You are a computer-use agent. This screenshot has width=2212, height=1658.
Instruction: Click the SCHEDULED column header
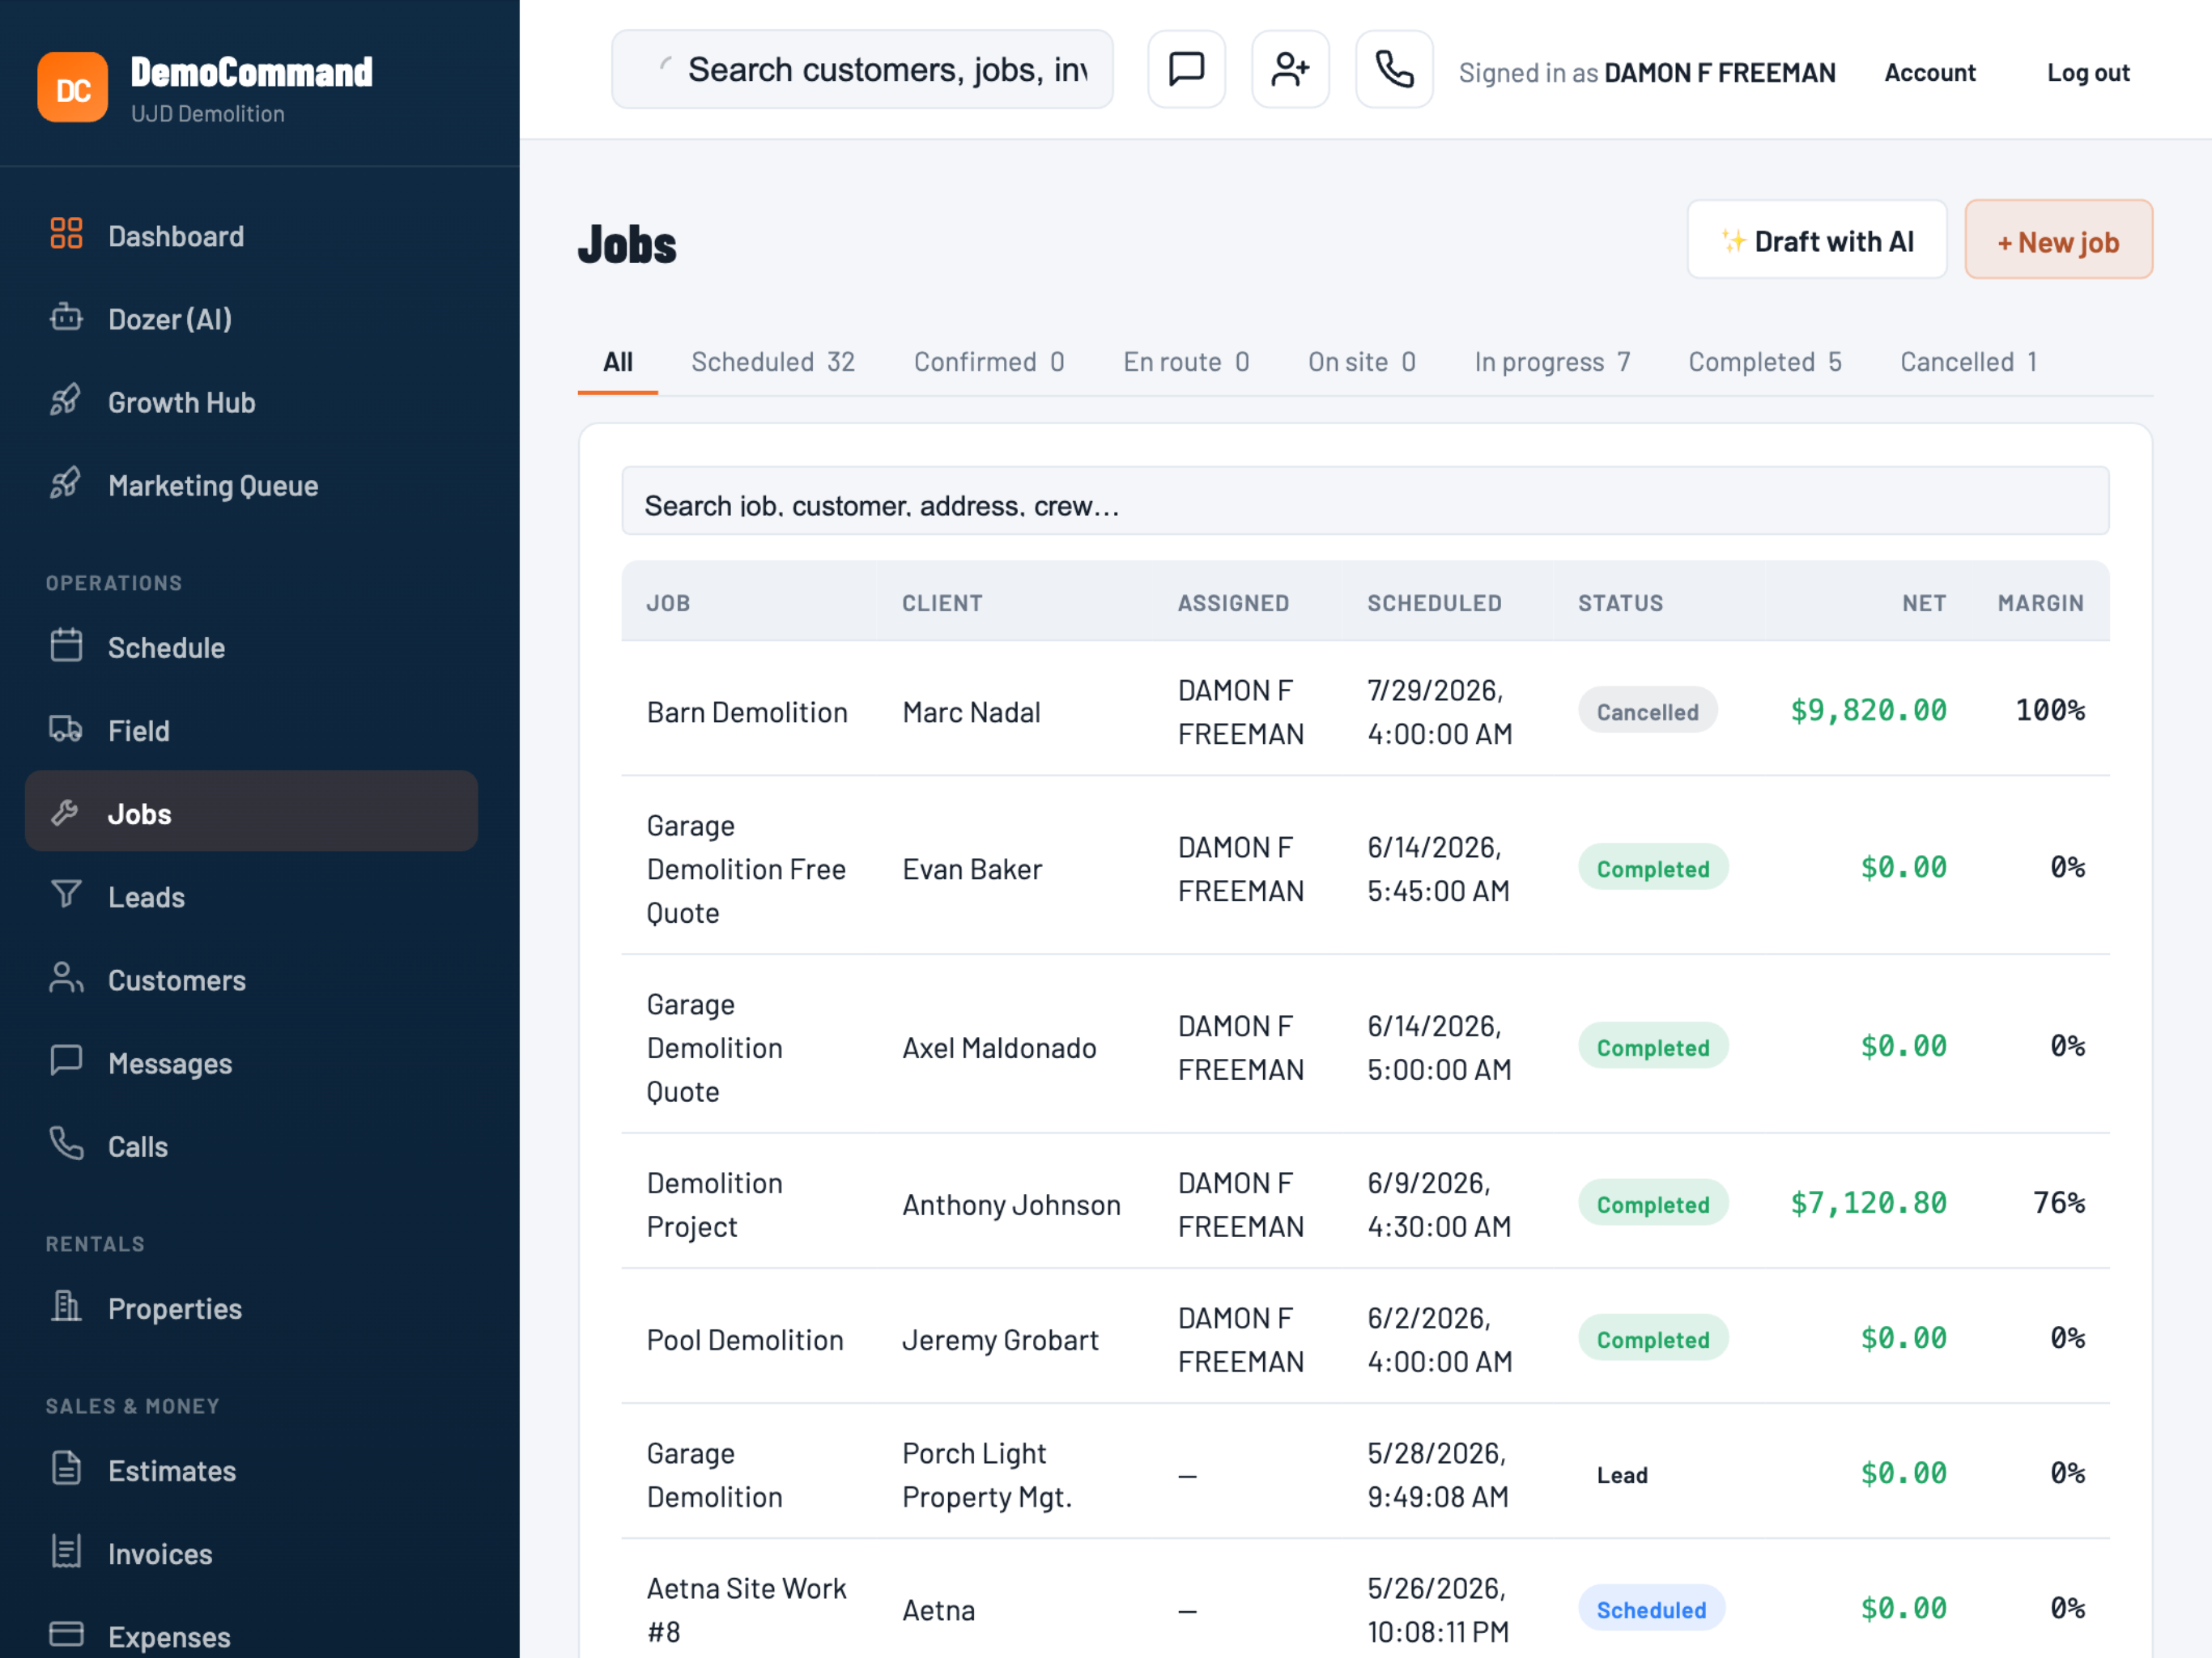(x=1434, y=603)
